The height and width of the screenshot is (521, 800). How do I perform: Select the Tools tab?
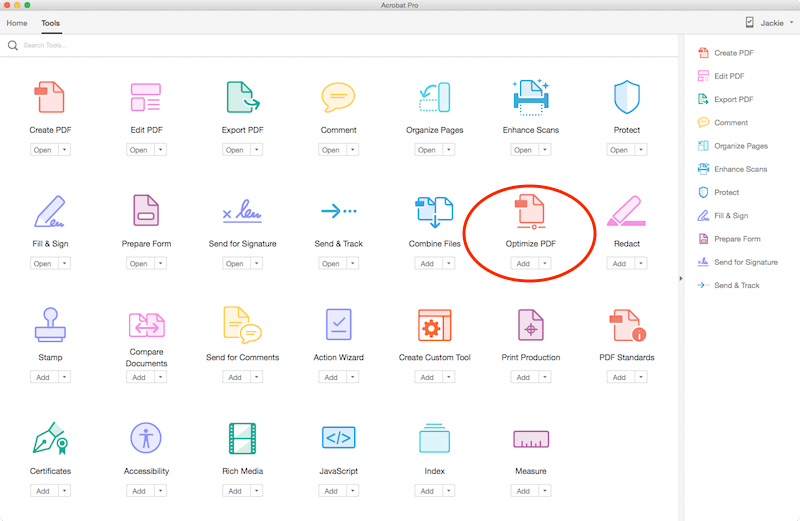[x=51, y=22]
